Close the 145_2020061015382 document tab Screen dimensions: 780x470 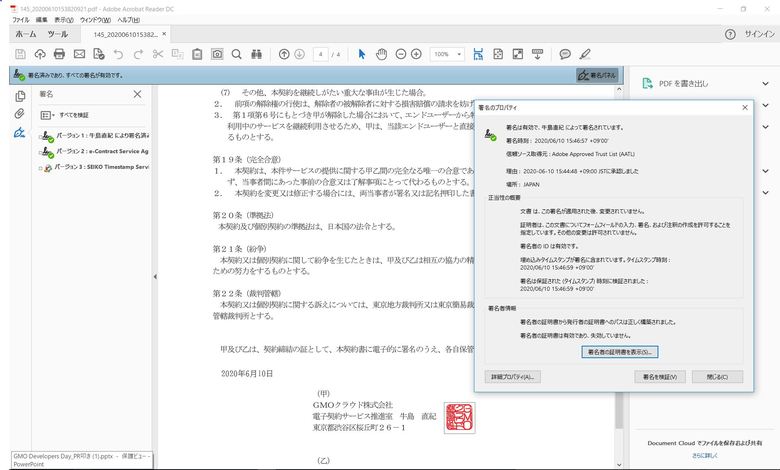(x=164, y=34)
